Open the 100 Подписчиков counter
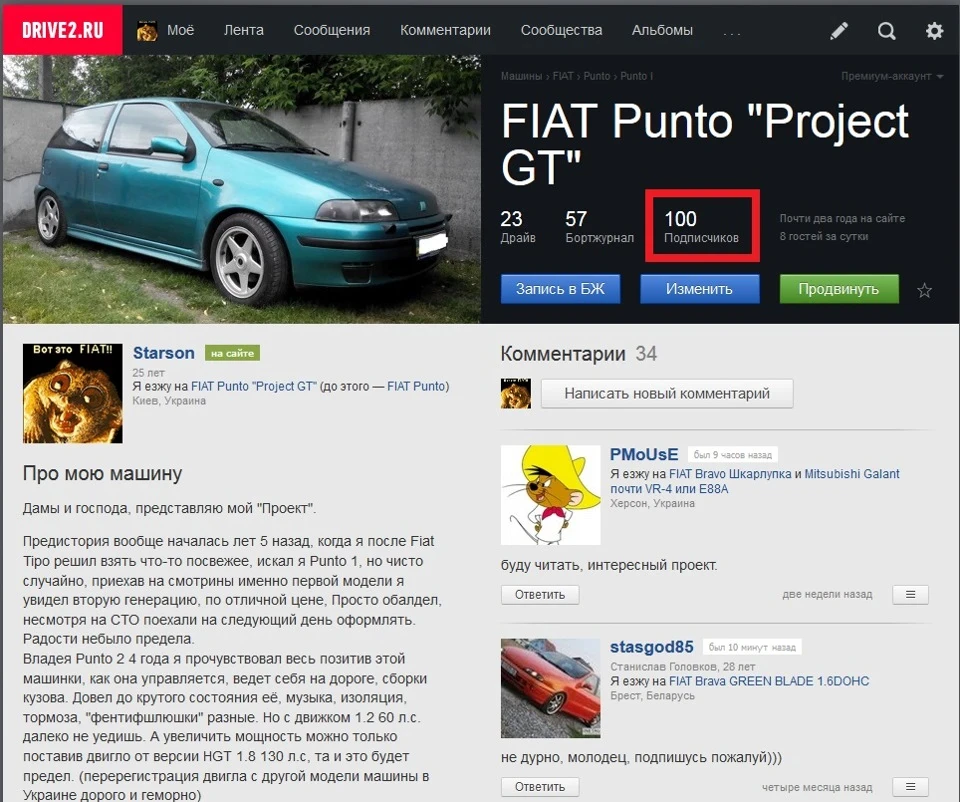960x802 pixels. pos(701,227)
